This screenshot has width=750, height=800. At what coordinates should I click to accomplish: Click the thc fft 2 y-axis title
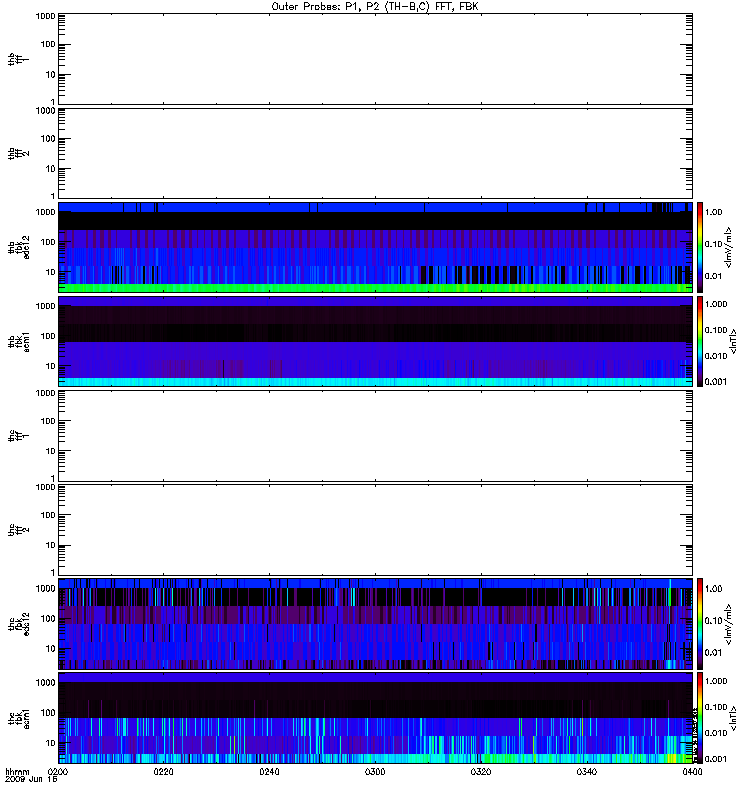pyautogui.click(x=18, y=530)
